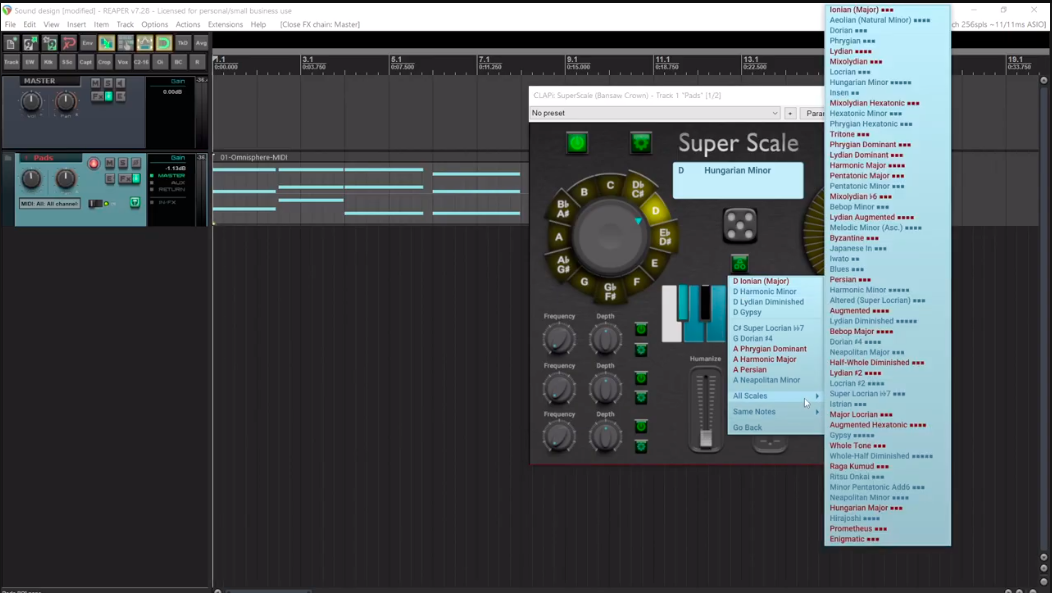Screen dimensions: 1052x593
Task: Solo the MASTER track
Action: tap(108, 83)
